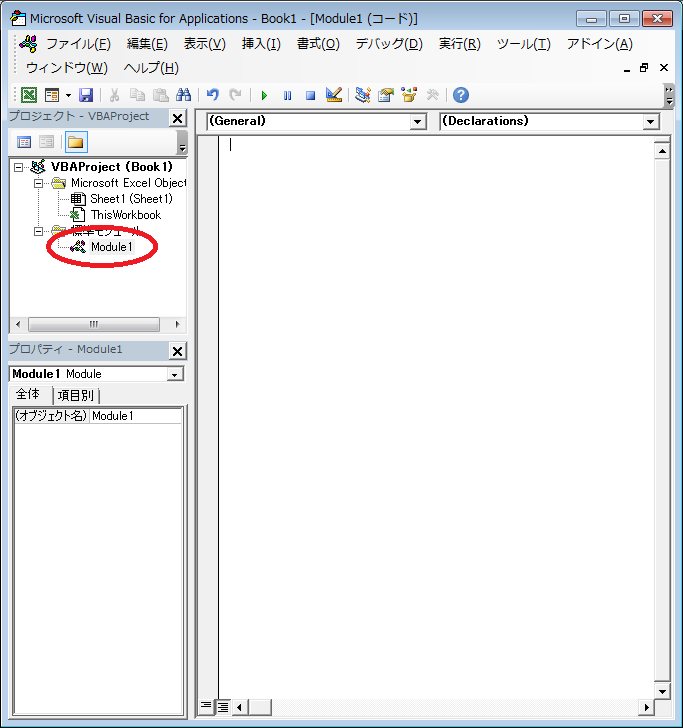Toggle Folders view in Project pane
The height and width of the screenshot is (728, 683).
pyautogui.click(x=76, y=142)
